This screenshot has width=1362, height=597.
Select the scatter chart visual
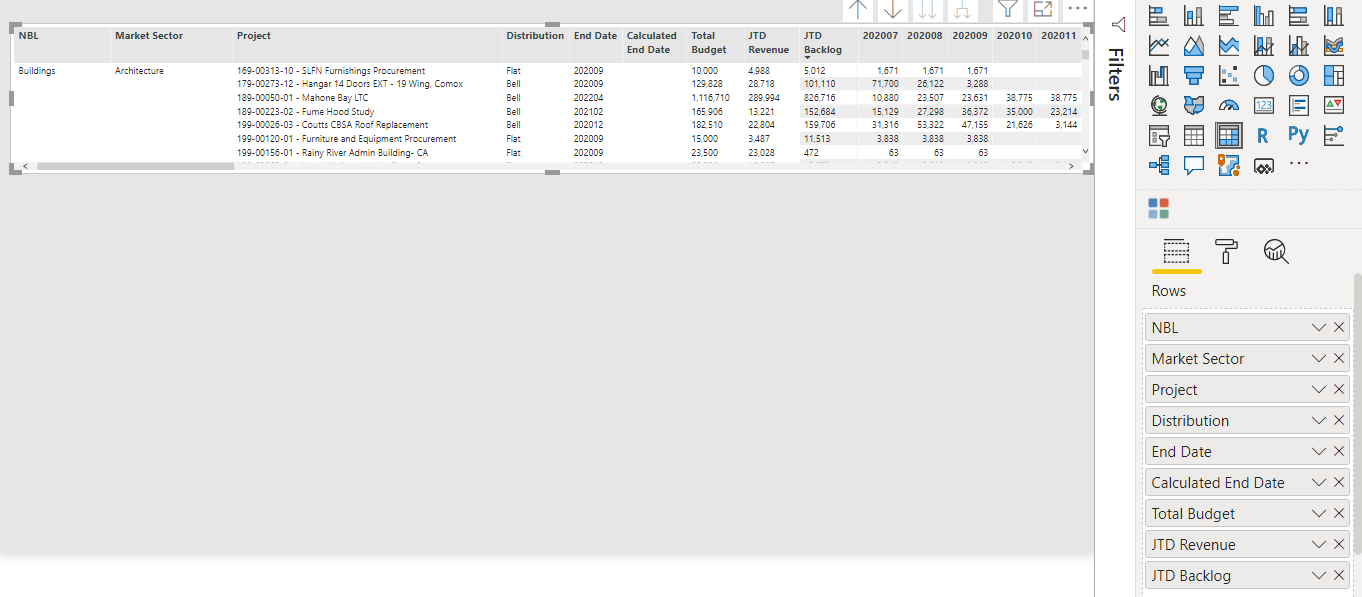1229,75
